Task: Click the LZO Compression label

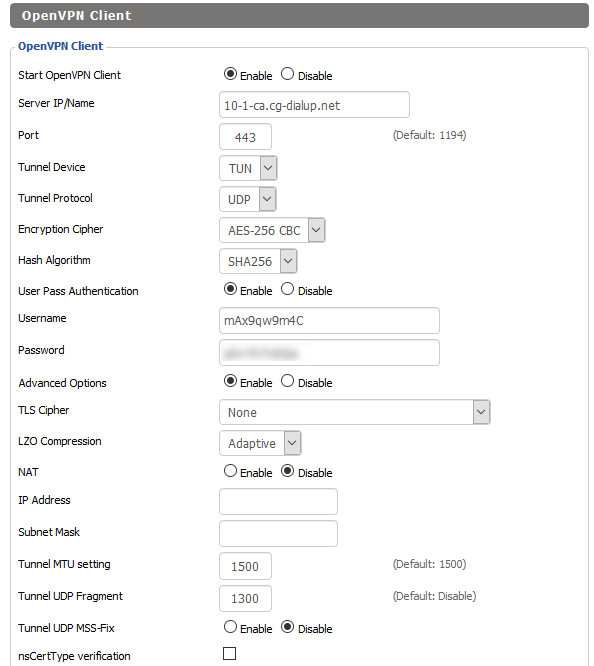Action: click(x=60, y=441)
